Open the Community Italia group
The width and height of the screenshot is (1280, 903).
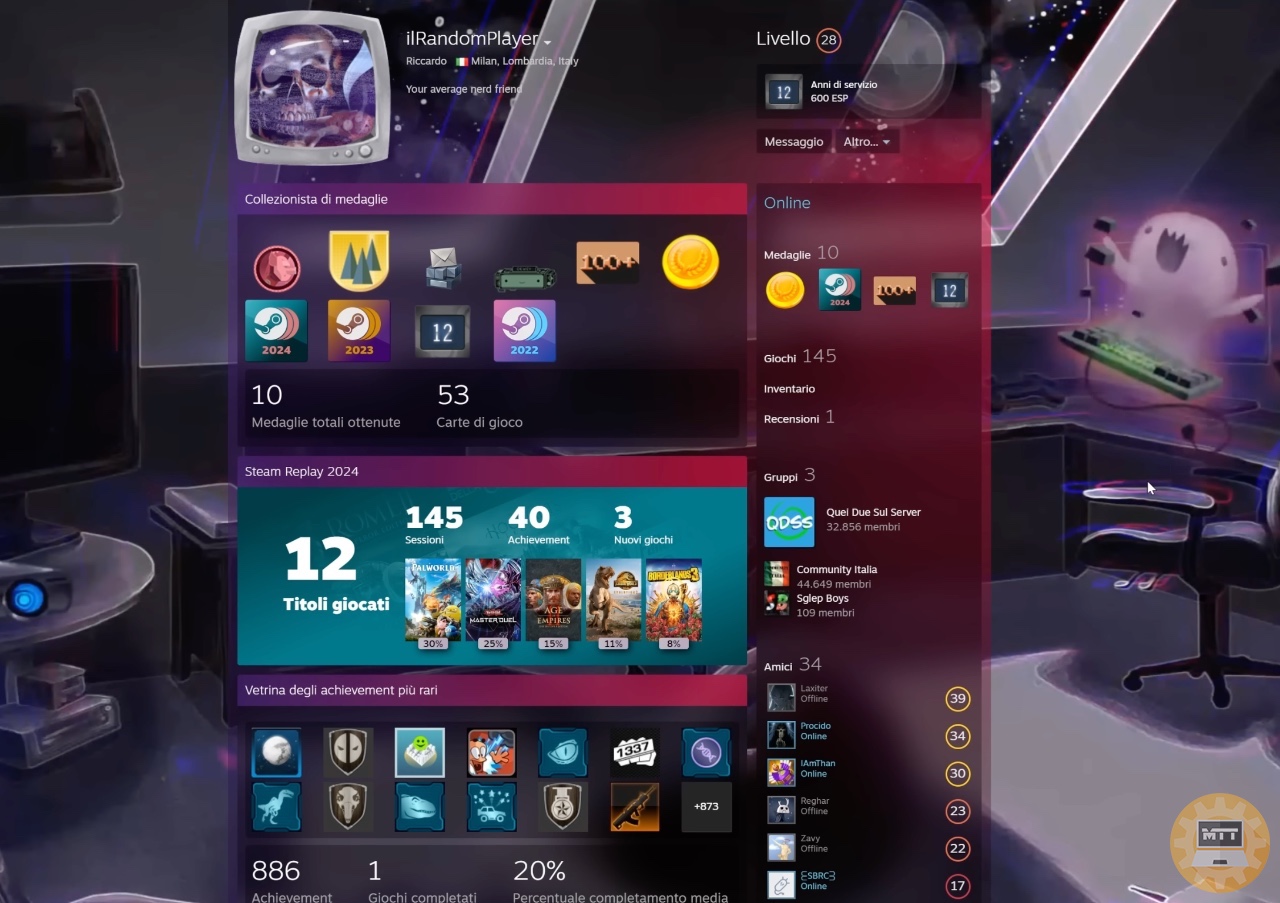click(x=836, y=570)
